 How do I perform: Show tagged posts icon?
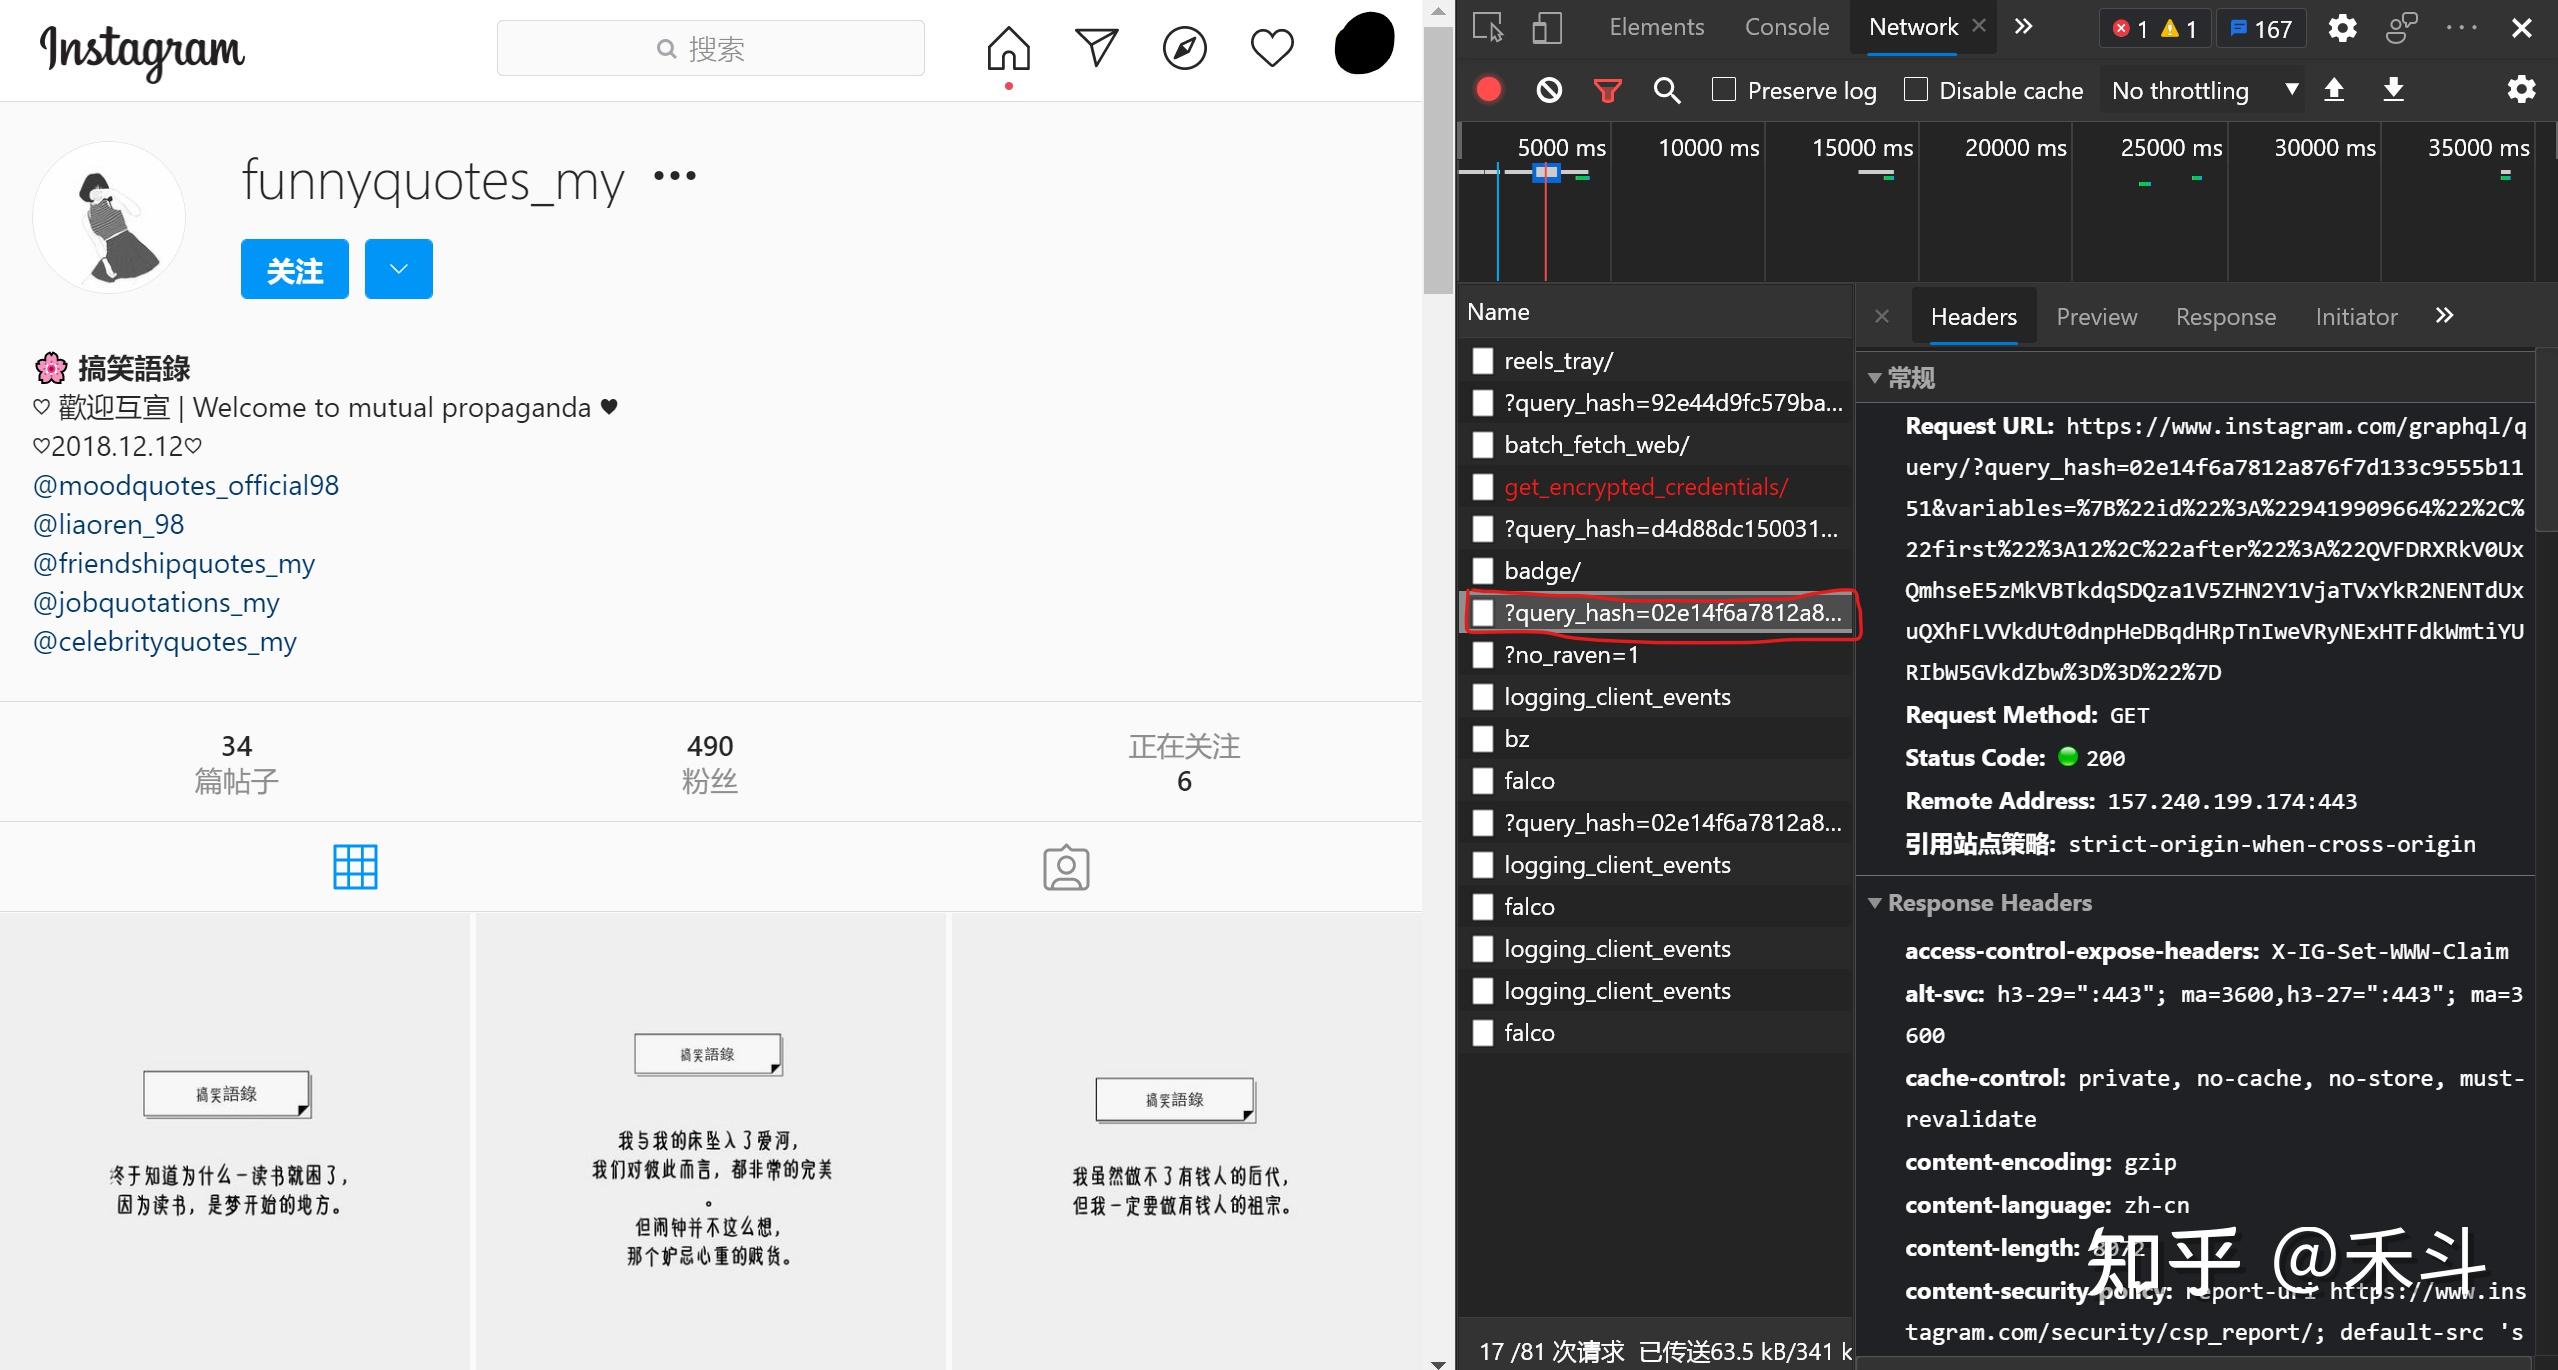[x=1066, y=867]
